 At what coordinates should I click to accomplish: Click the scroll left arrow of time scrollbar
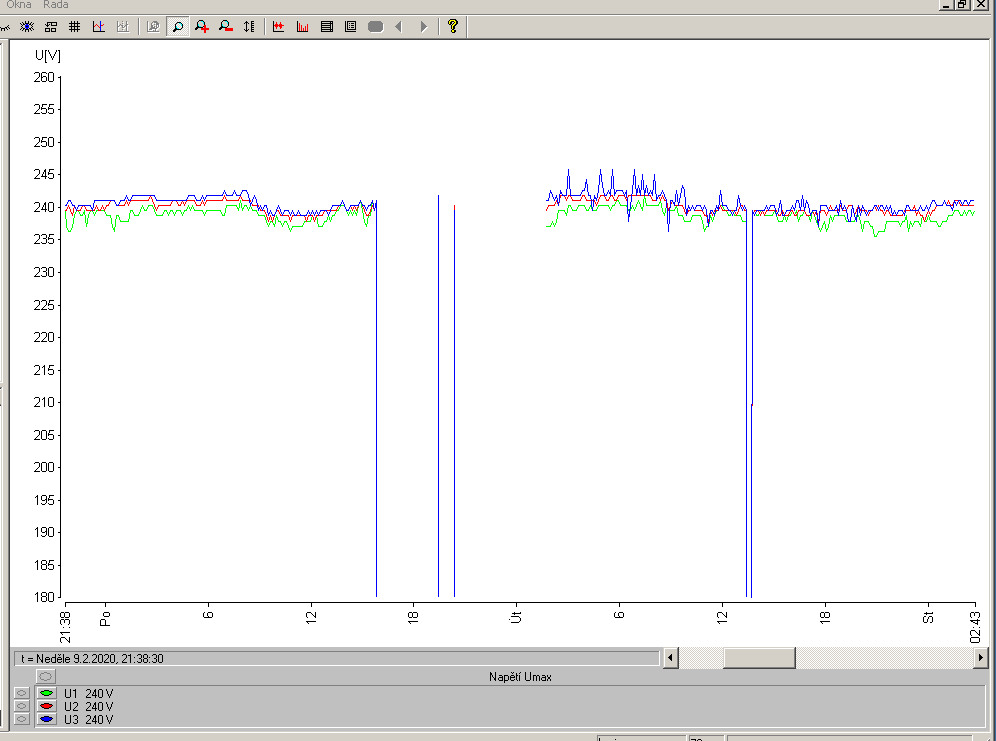[671, 658]
